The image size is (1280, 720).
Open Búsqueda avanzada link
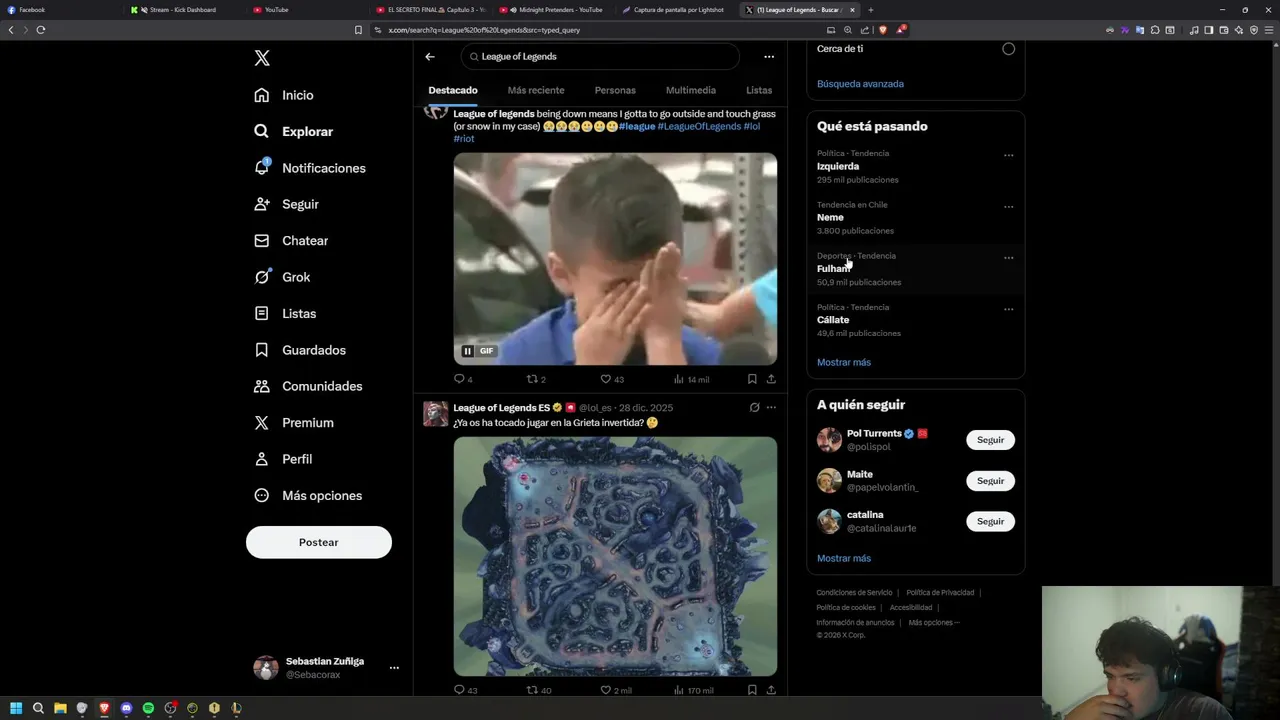[x=860, y=84]
